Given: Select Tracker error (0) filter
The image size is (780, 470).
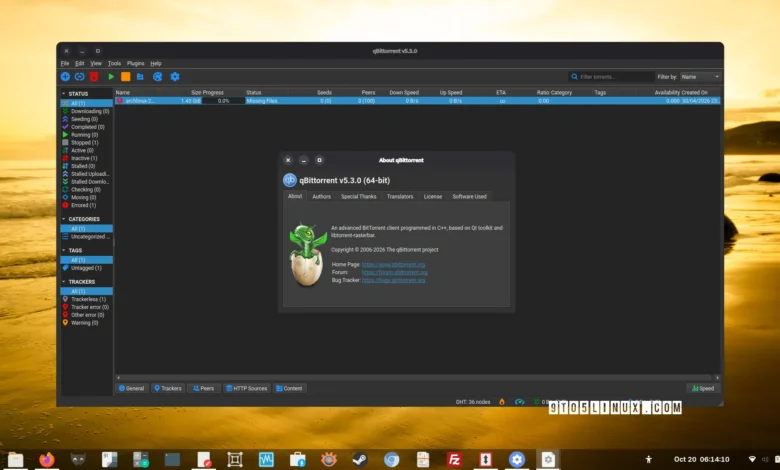Looking at the screenshot, I should point(86,307).
